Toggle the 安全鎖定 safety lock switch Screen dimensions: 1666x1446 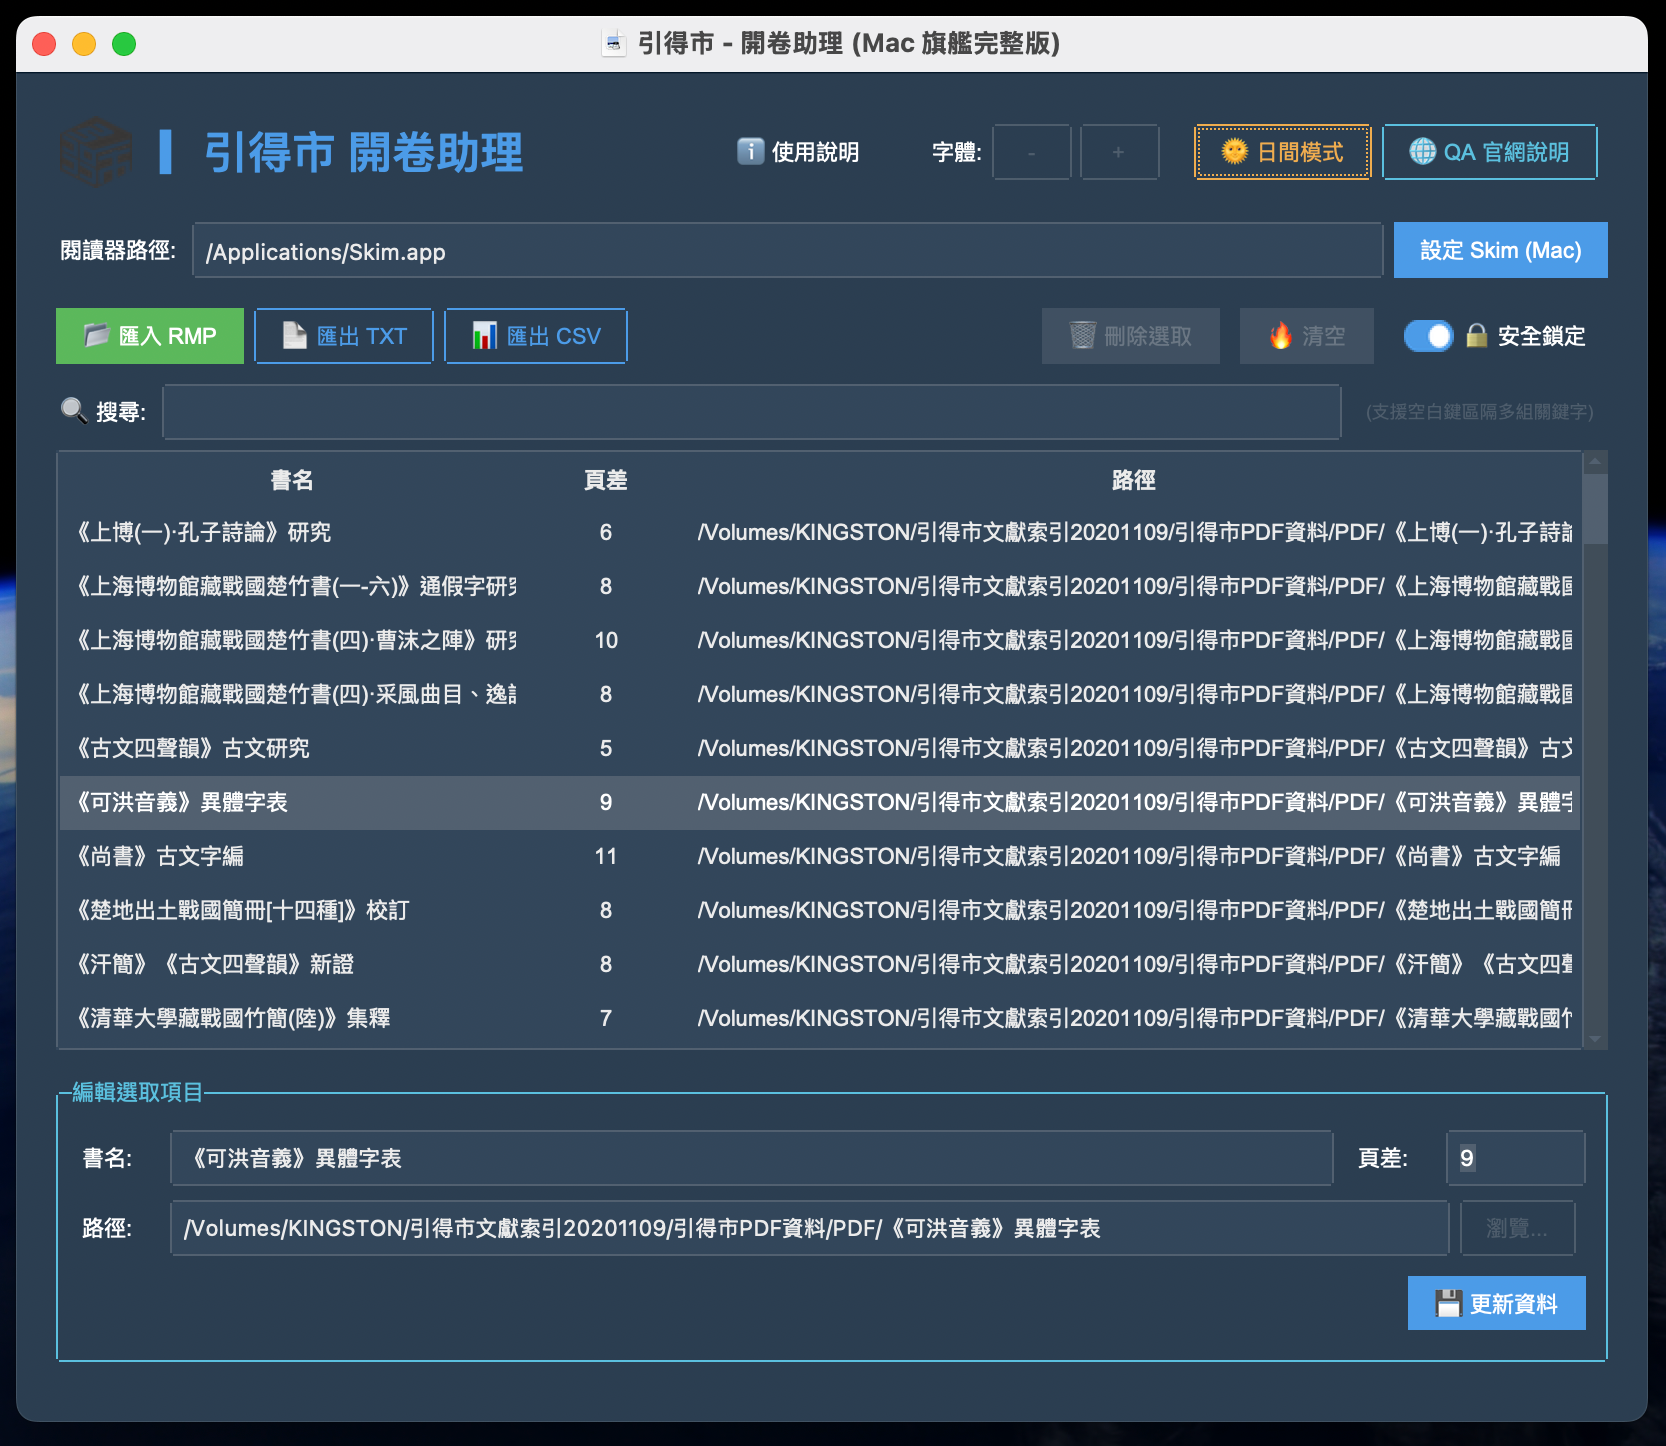click(1428, 336)
